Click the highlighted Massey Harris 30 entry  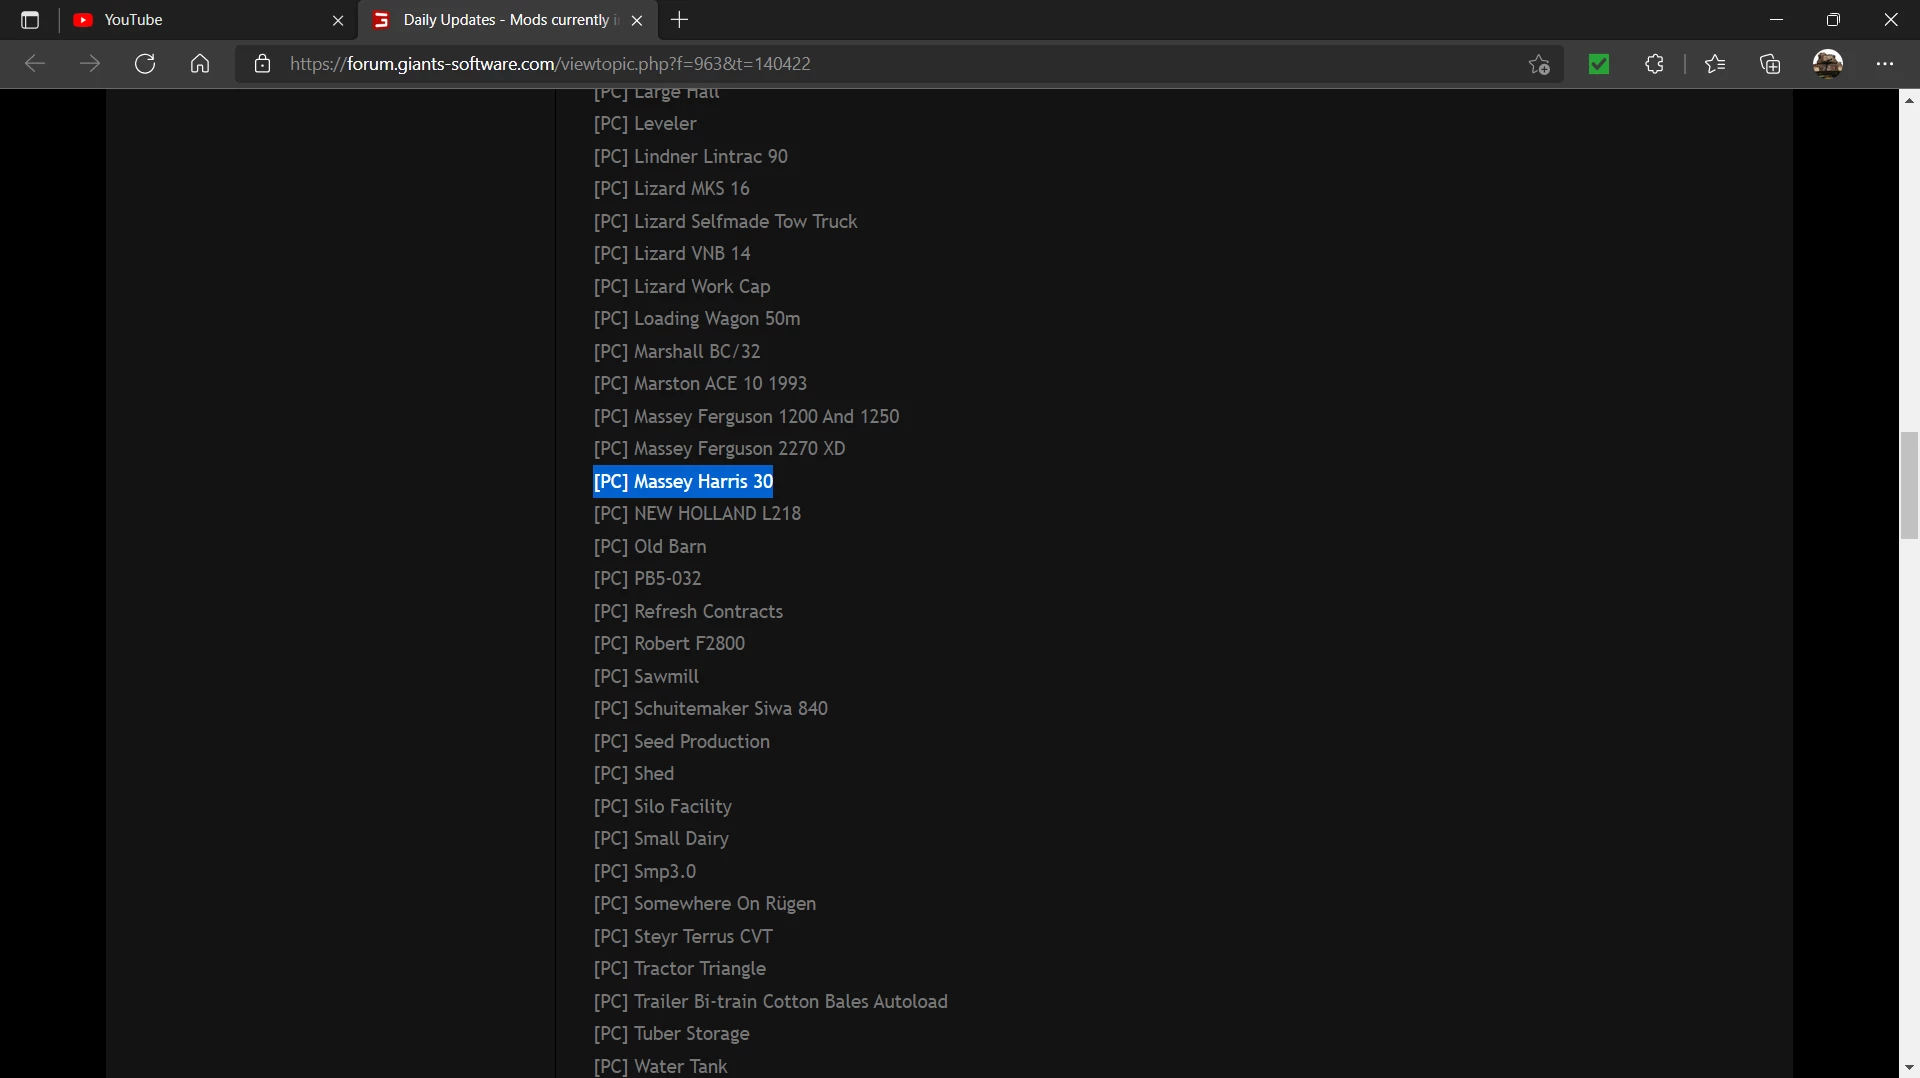(683, 482)
